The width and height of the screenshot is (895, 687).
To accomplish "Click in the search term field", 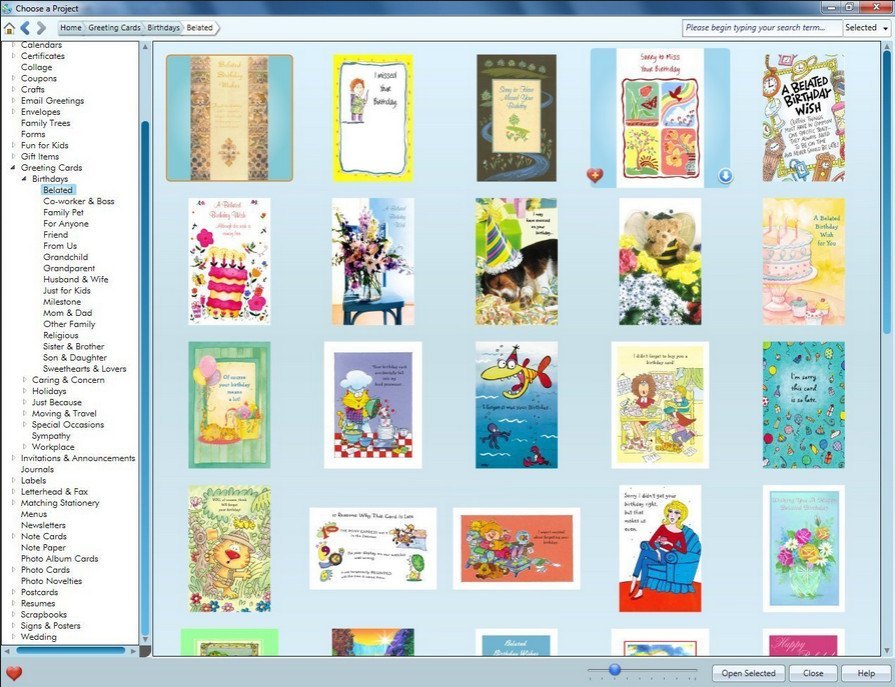I will 762,28.
